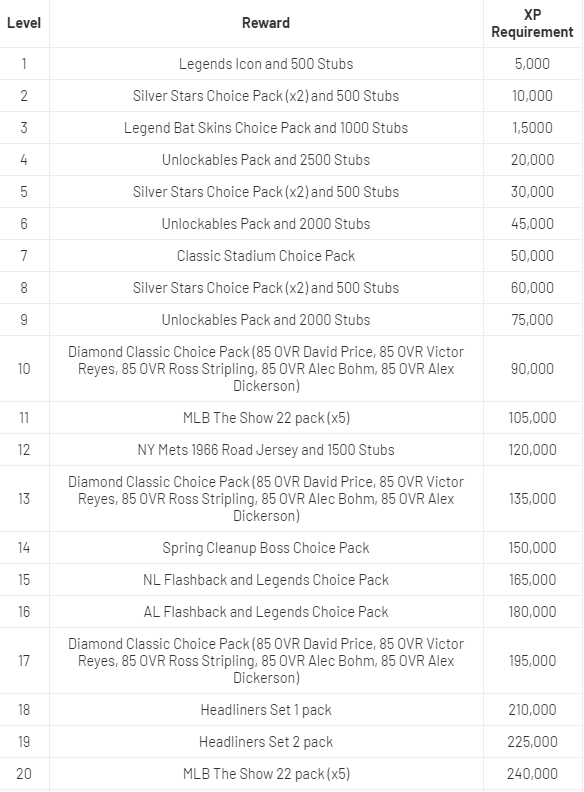Click the 45,000 XP requirement cell
Viewport: 584px width, 792px height.
pos(532,223)
